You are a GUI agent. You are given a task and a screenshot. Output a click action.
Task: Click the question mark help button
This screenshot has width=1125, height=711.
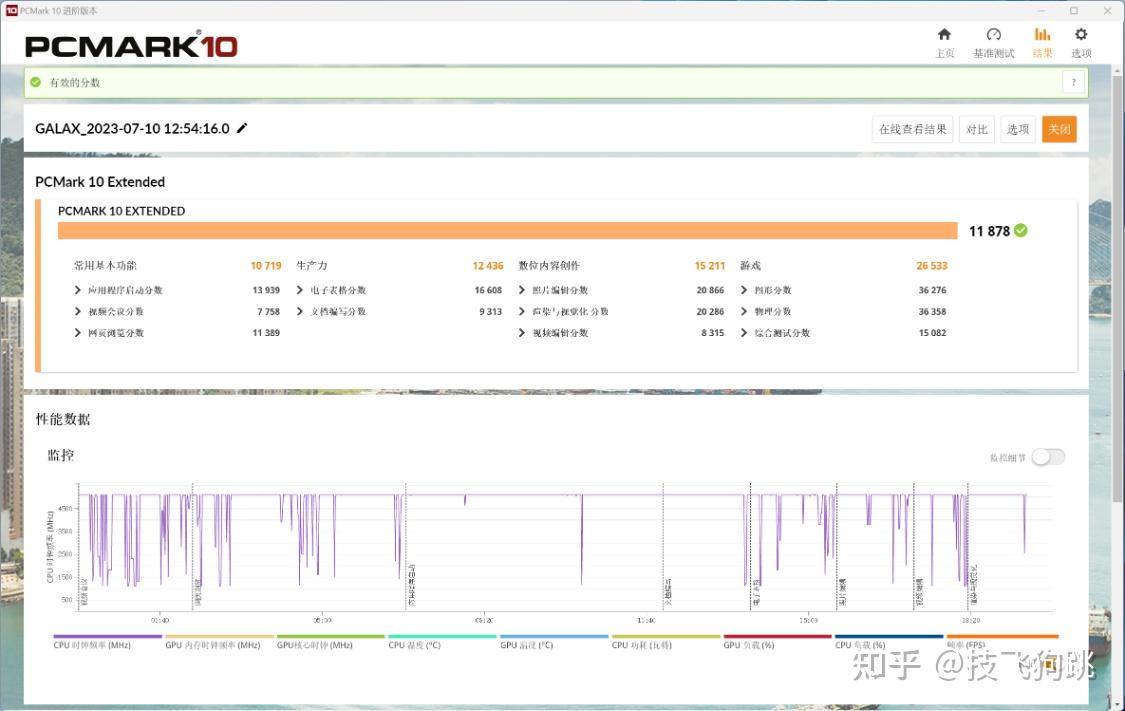coord(1073,83)
